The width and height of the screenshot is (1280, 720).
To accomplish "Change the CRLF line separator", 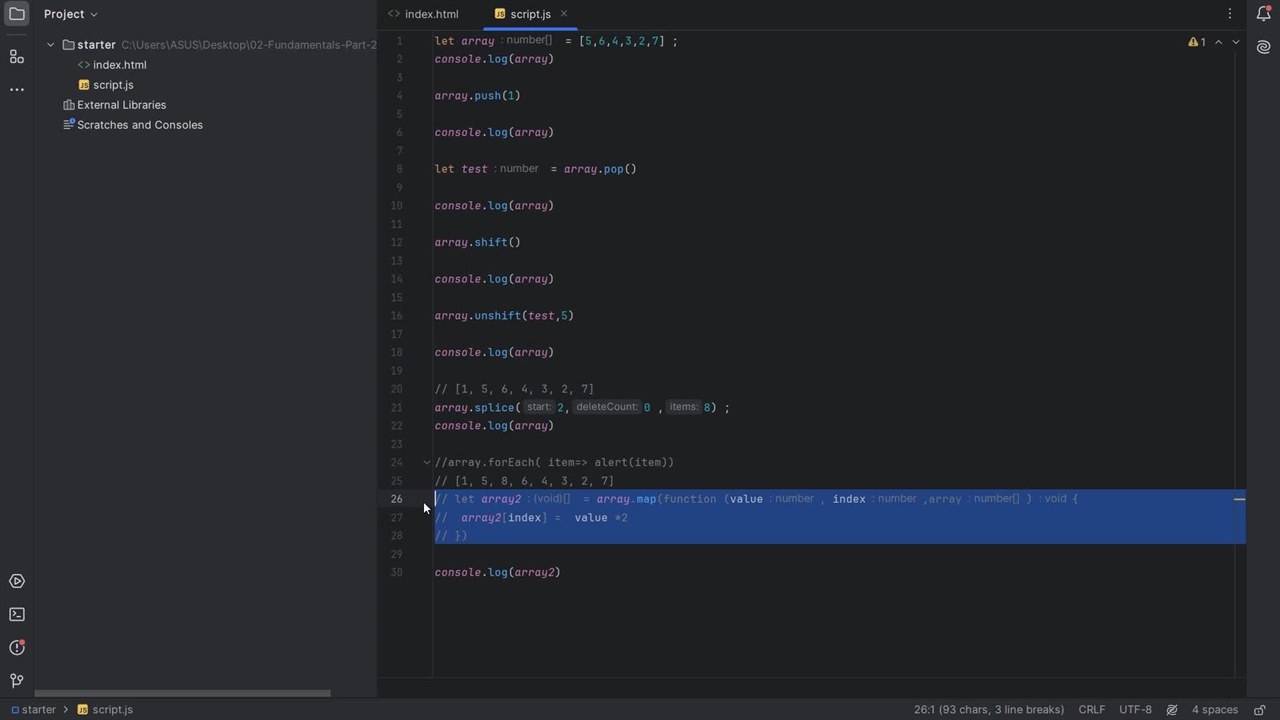I will (x=1091, y=709).
